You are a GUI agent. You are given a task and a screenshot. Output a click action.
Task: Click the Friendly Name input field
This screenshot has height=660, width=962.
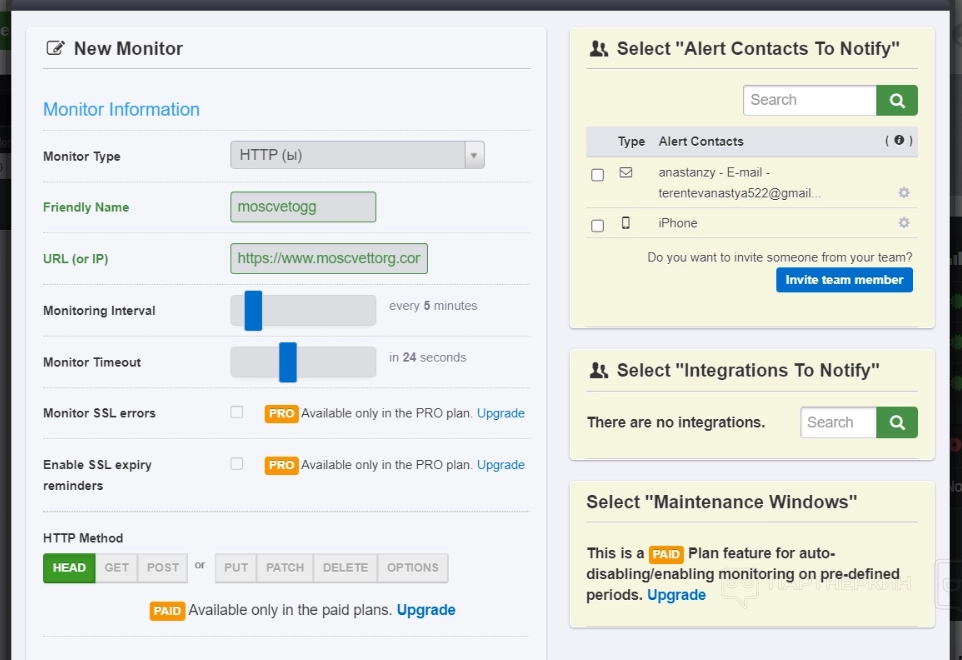[303, 207]
